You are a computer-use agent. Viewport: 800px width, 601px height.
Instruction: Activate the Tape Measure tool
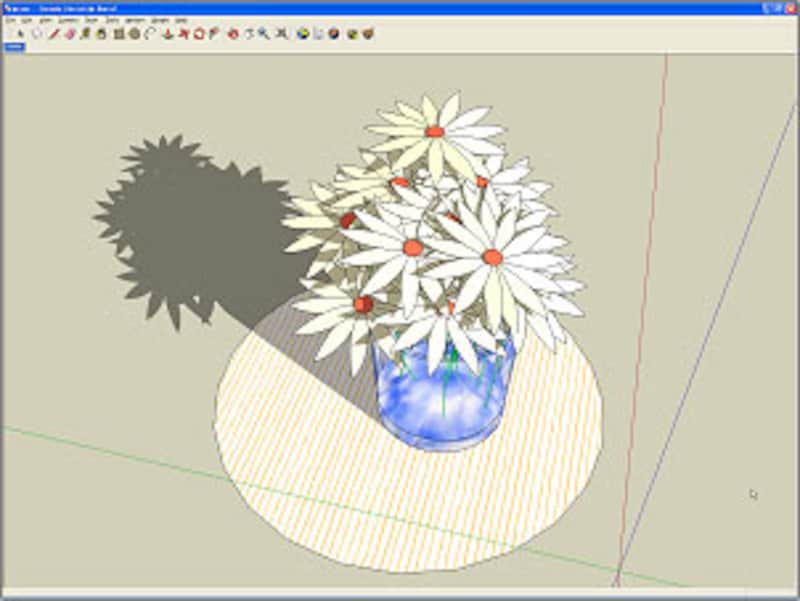coord(86,34)
